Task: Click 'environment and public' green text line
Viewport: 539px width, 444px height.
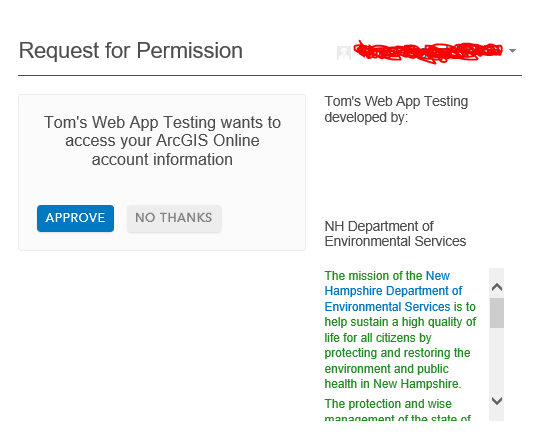Action: pos(386,369)
